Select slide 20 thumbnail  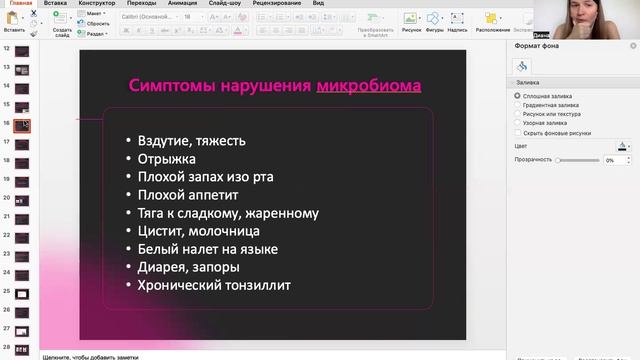(x=22, y=200)
